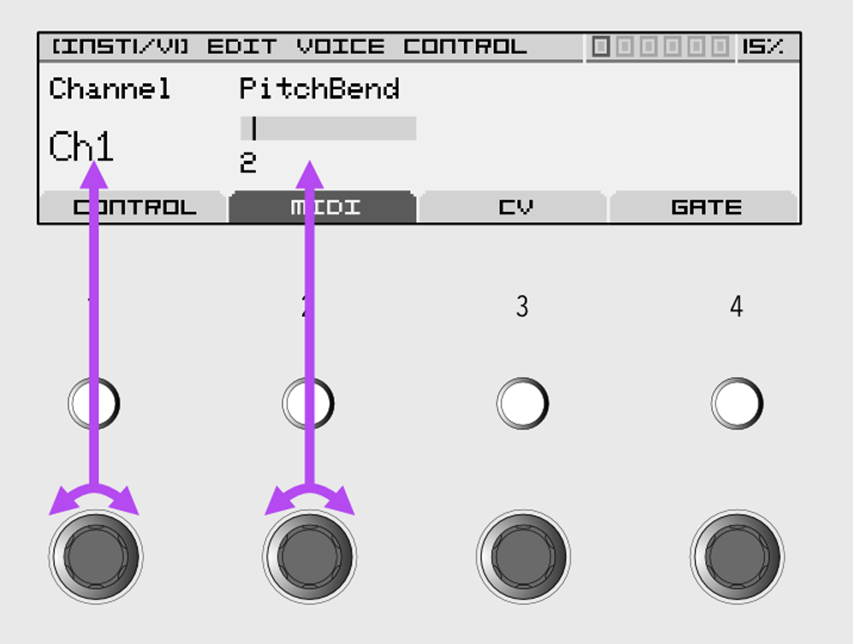Click the second rotary encoder knob
Screen dimensions: 853x644
[x=310, y=556]
